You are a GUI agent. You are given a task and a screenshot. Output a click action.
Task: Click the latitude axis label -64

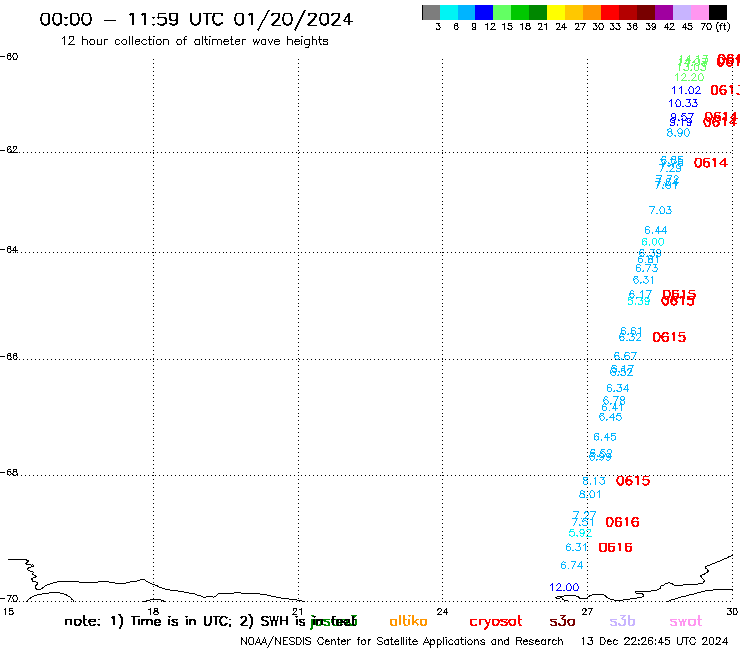[9, 249]
